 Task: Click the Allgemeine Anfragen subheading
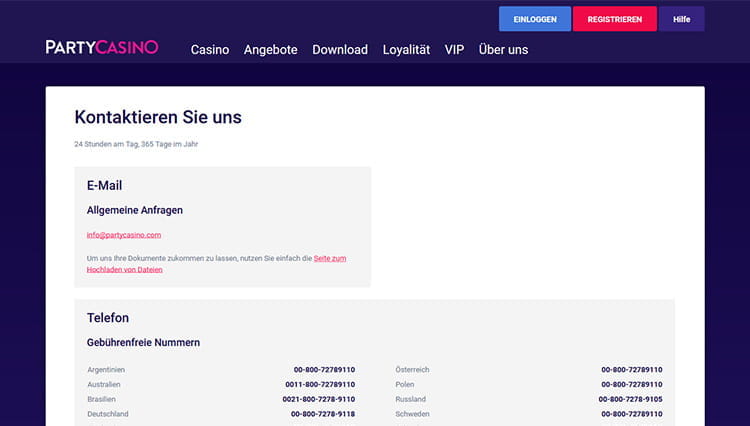(x=135, y=210)
